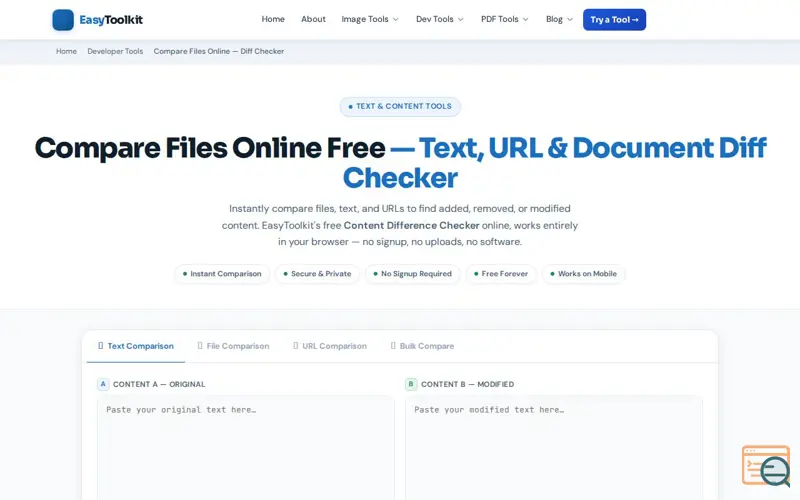800x500 pixels.
Task: Focus the modified text input area
Action: click(x=554, y=448)
